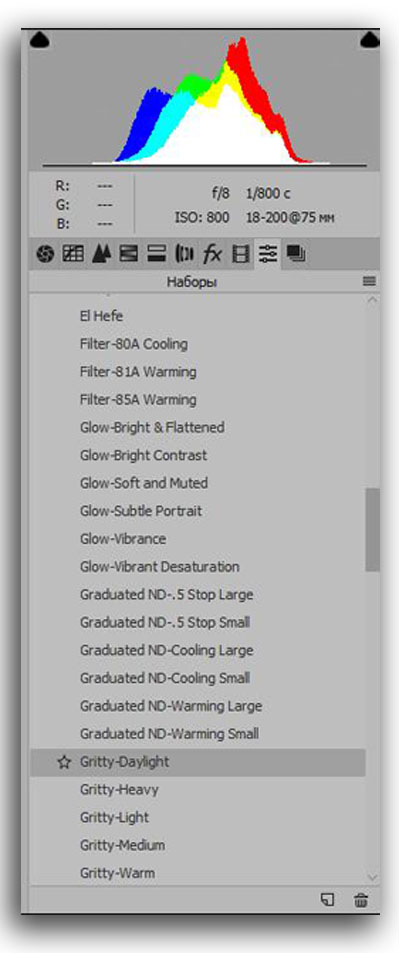The width and height of the screenshot is (399, 953).
Task: Click the presets list scroll-down arrow
Action: tap(373, 877)
